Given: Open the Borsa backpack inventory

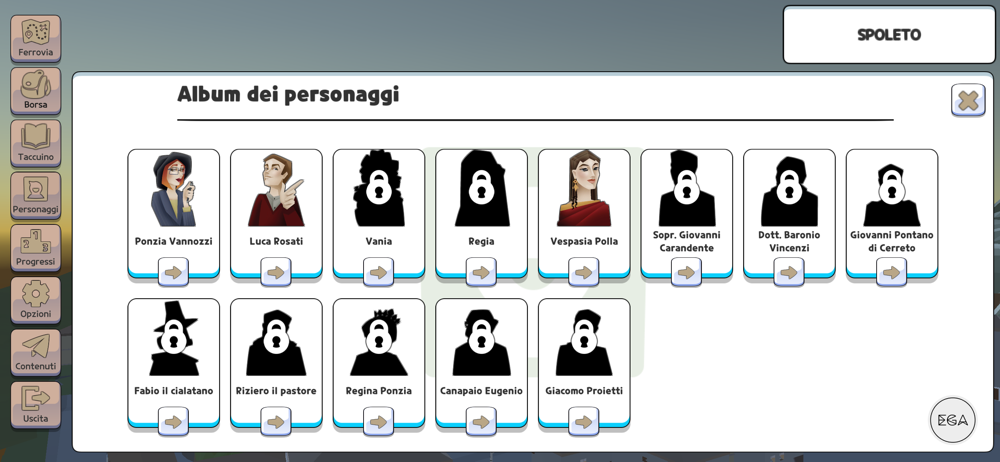Looking at the screenshot, I should [x=36, y=91].
